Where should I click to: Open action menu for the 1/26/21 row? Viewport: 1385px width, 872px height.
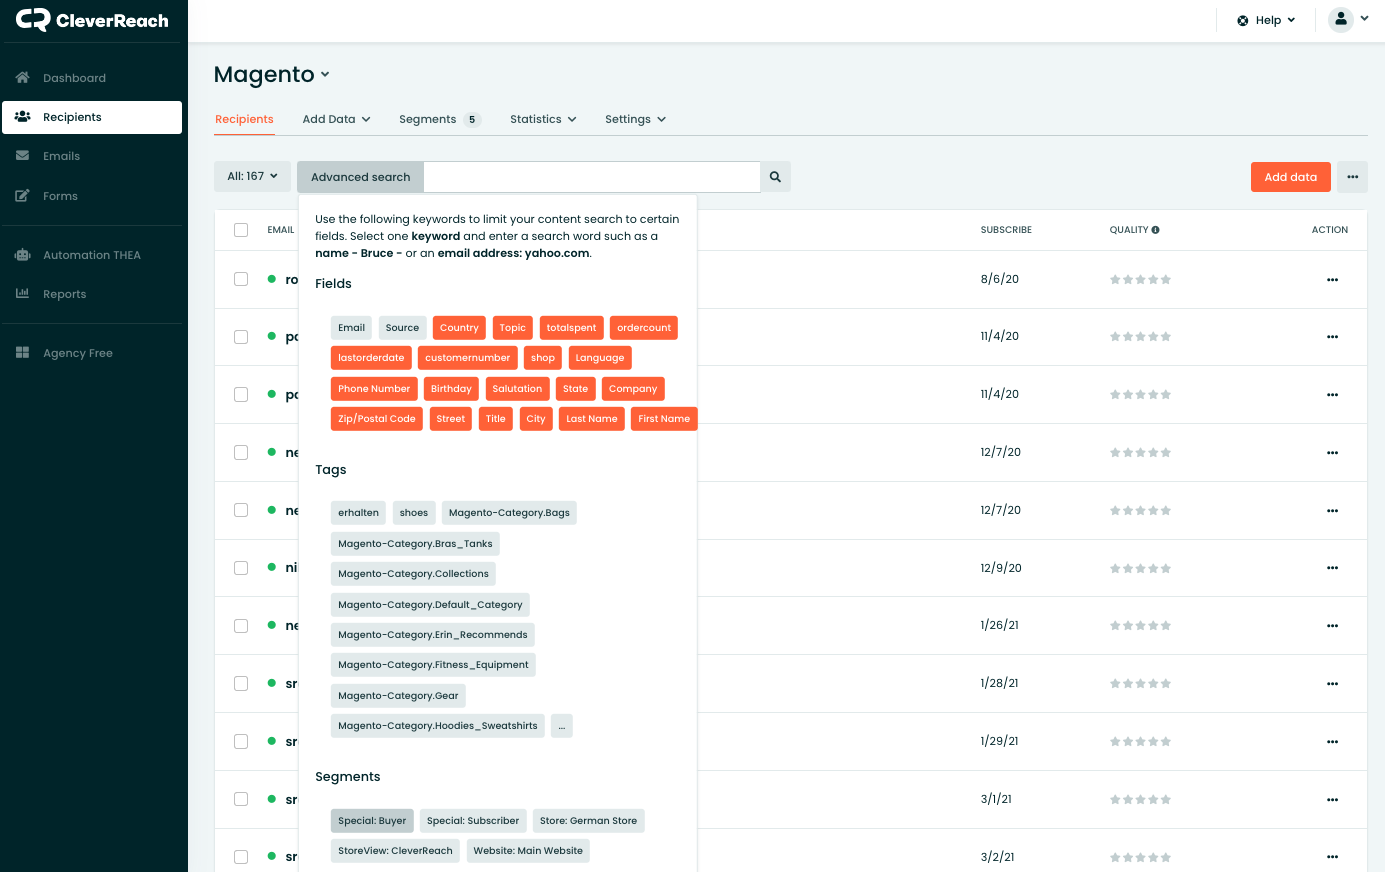(1332, 626)
